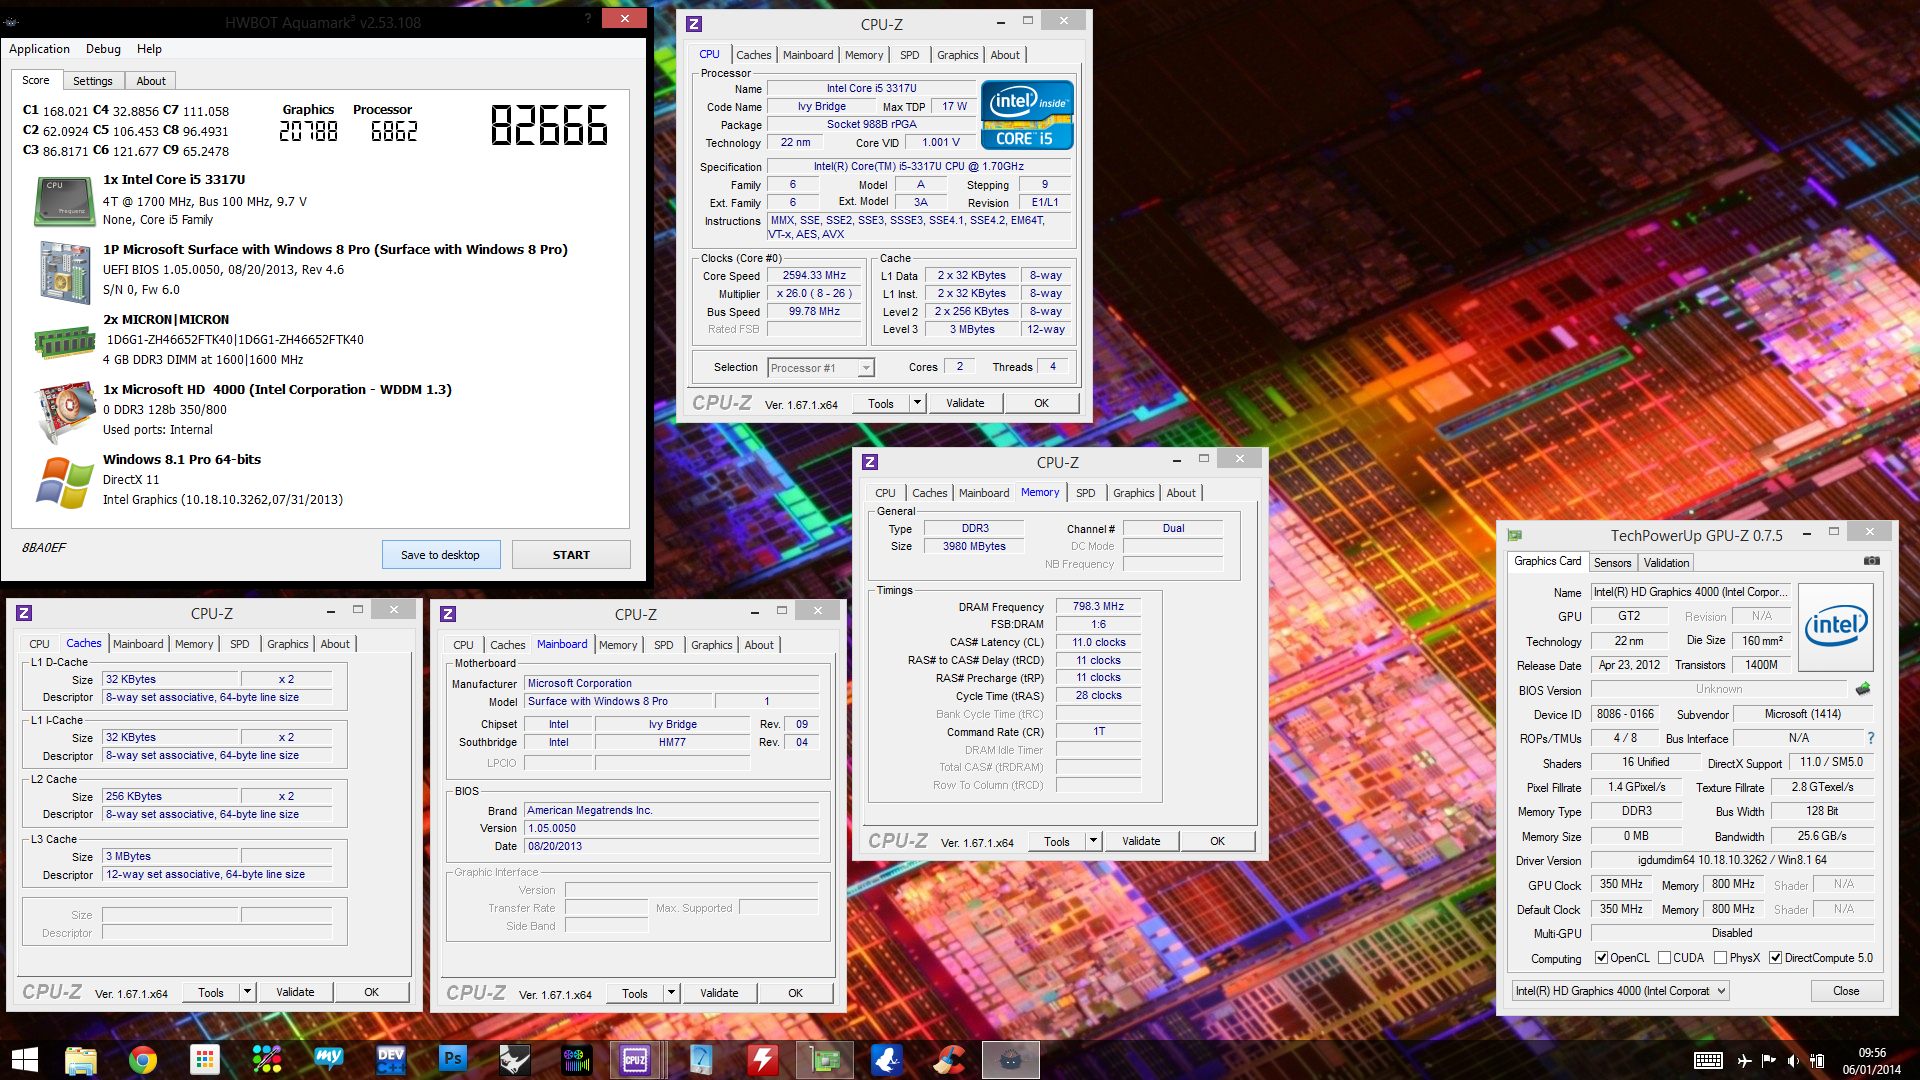The height and width of the screenshot is (1080, 1920).
Task: Click touch keyboard tray icon
Action: coord(1708,1061)
